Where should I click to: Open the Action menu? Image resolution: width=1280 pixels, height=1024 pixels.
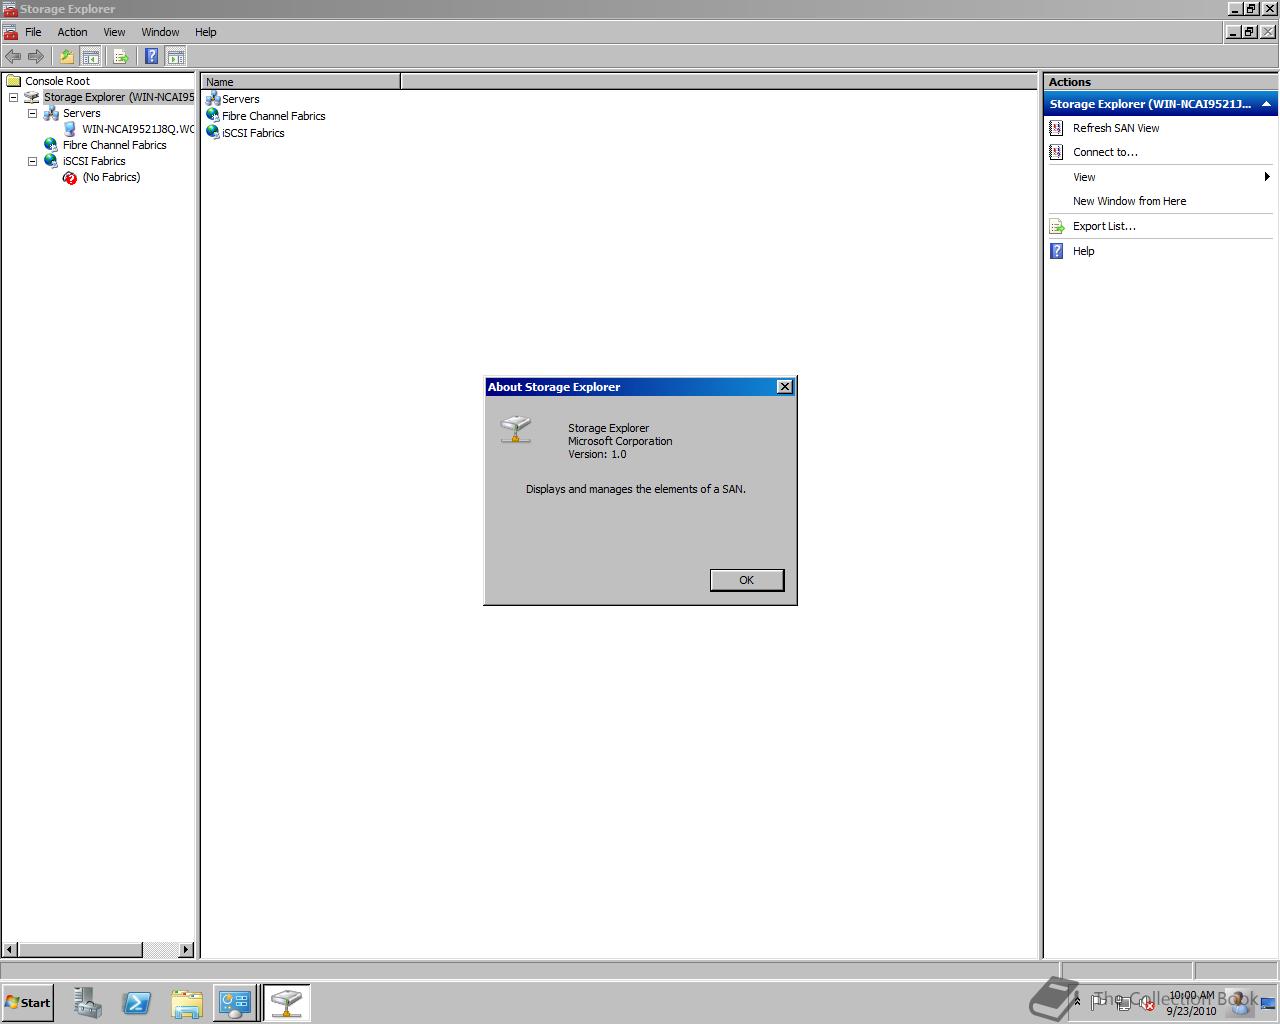pos(72,32)
